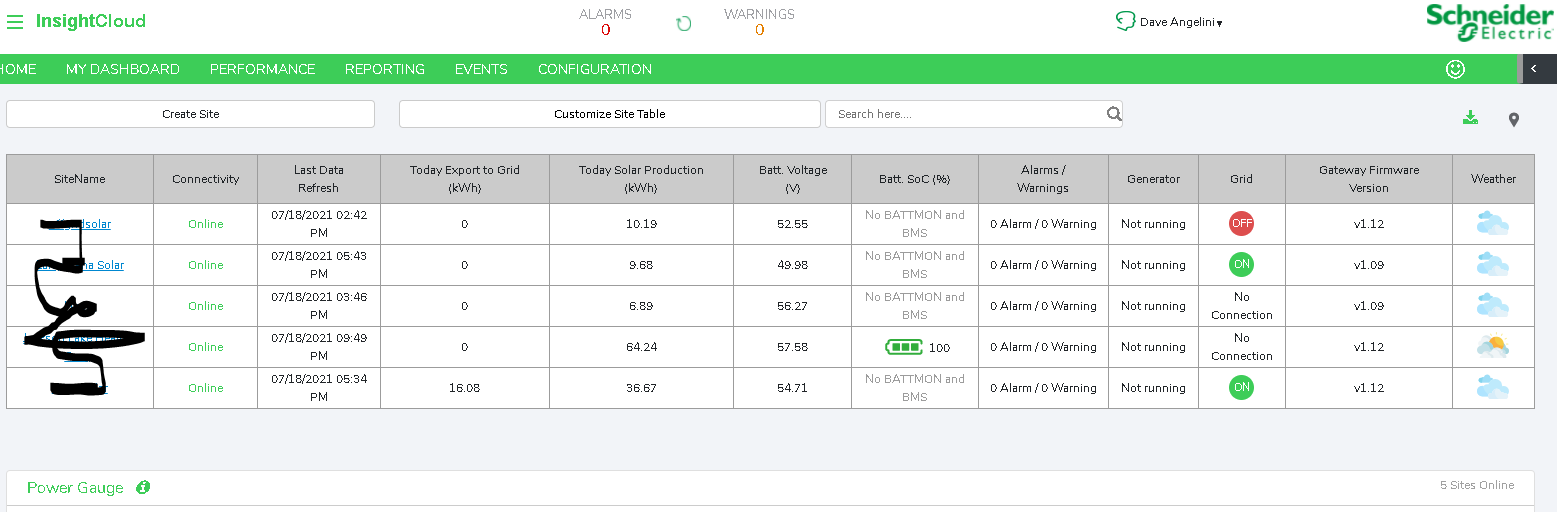Click the Grid column header

pyautogui.click(x=1241, y=179)
